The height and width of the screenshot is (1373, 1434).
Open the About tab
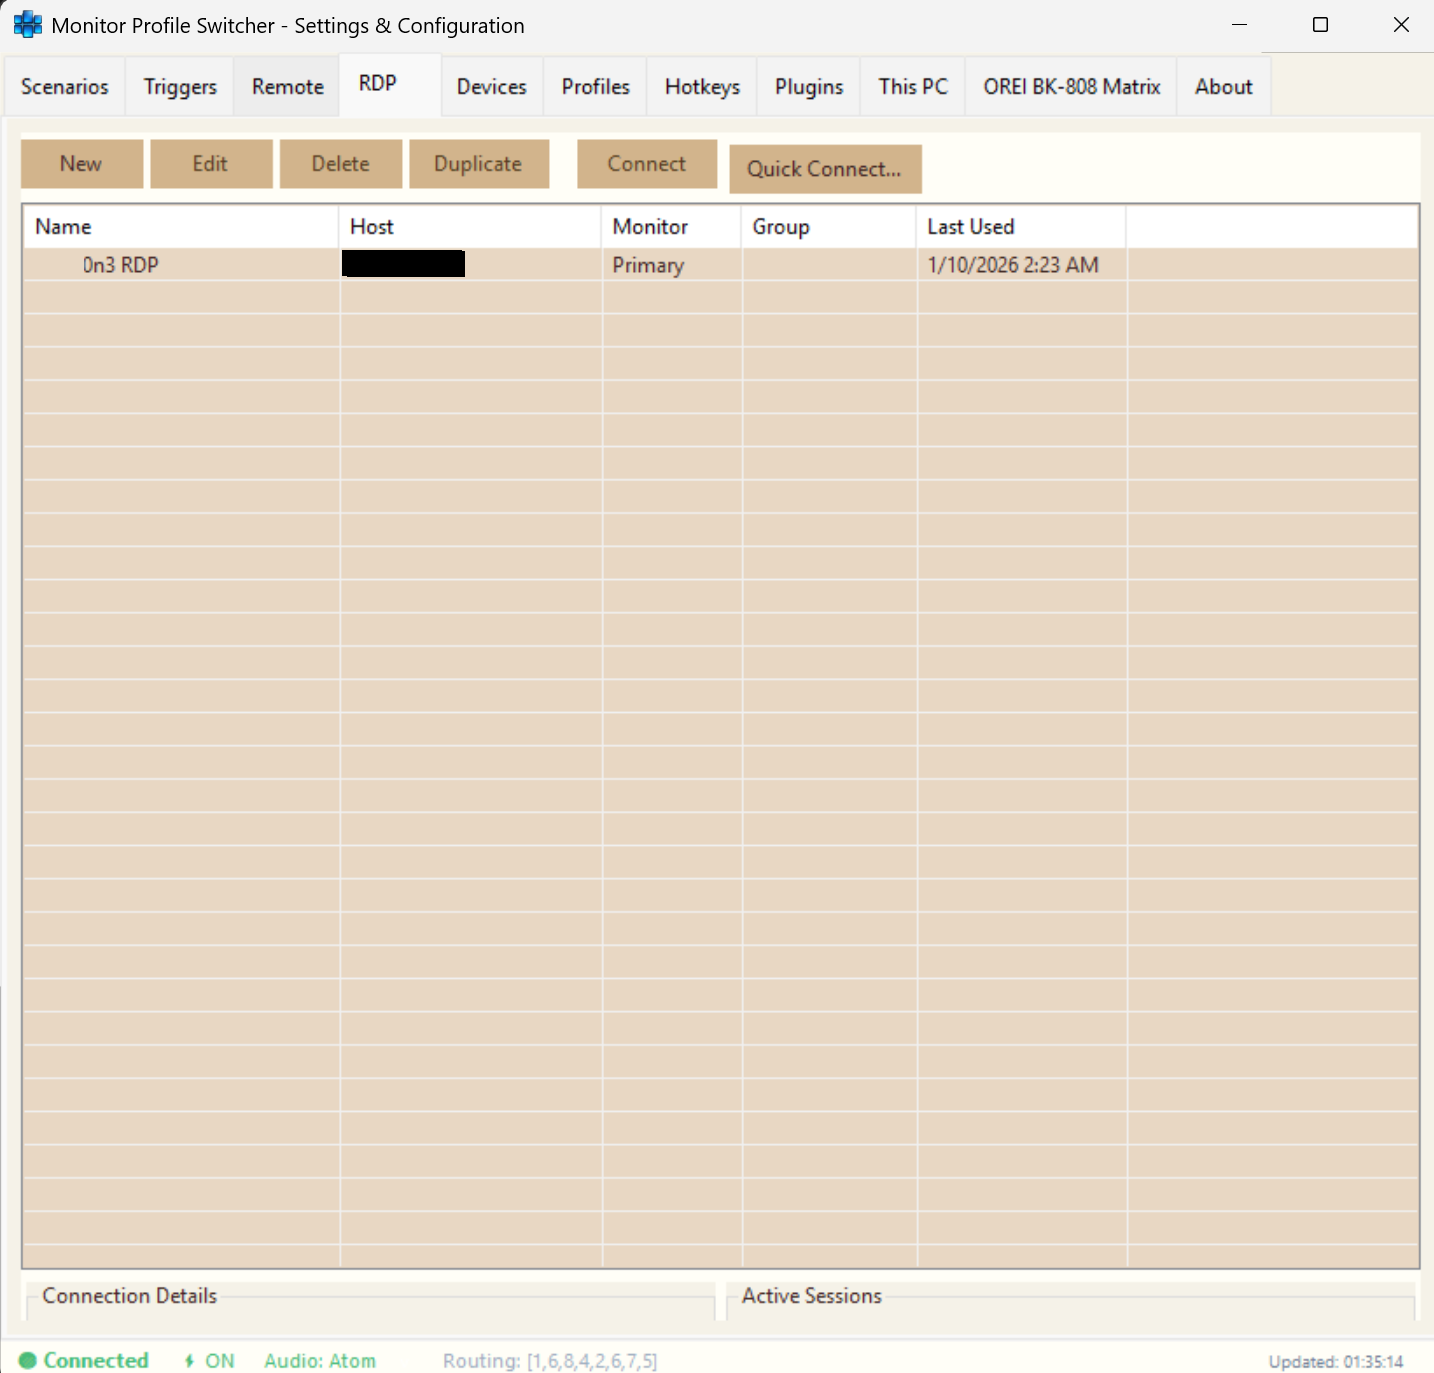[1223, 86]
